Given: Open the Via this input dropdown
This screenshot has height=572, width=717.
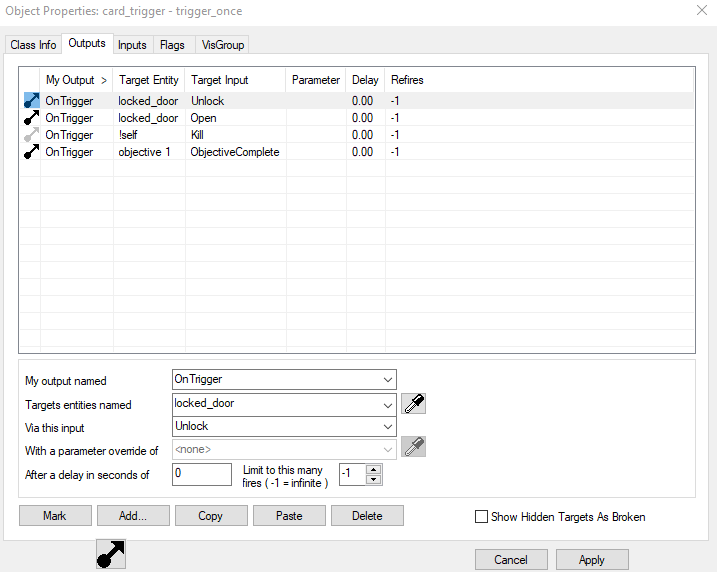Looking at the screenshot, I should point(387,427).
